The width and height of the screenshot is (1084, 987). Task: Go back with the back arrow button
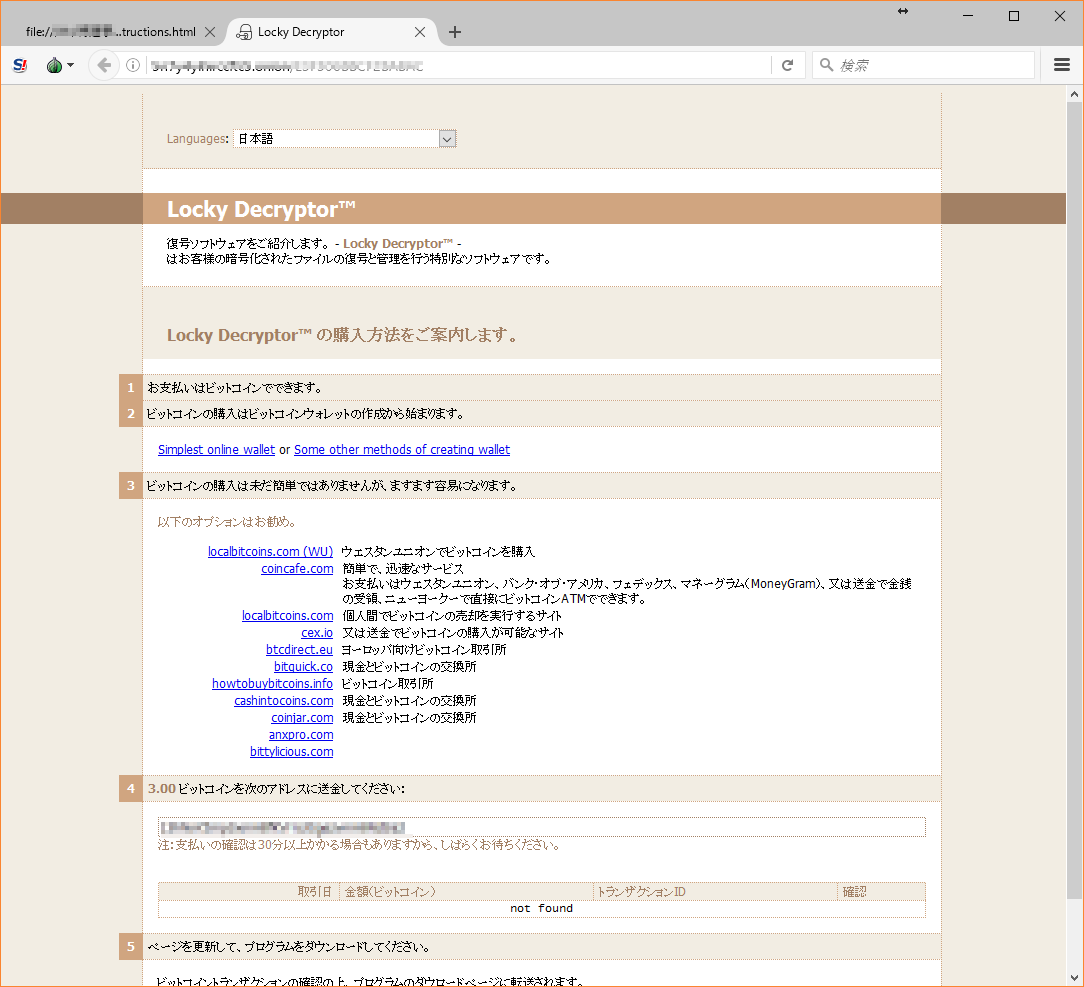104,65
